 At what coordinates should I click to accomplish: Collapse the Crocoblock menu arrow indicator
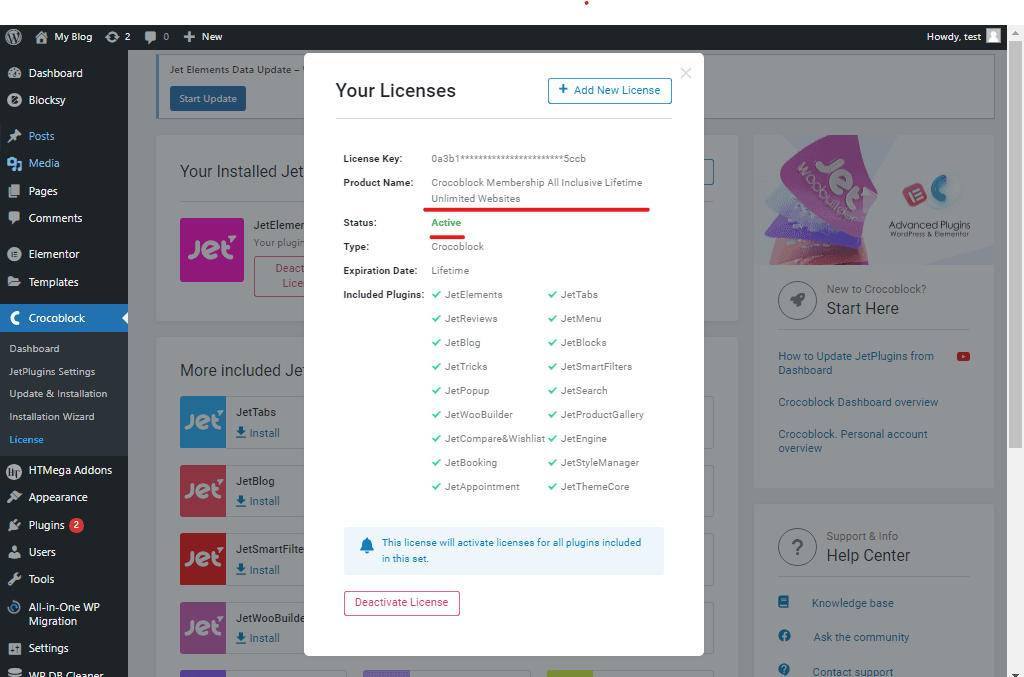click(x=125, y=318)
